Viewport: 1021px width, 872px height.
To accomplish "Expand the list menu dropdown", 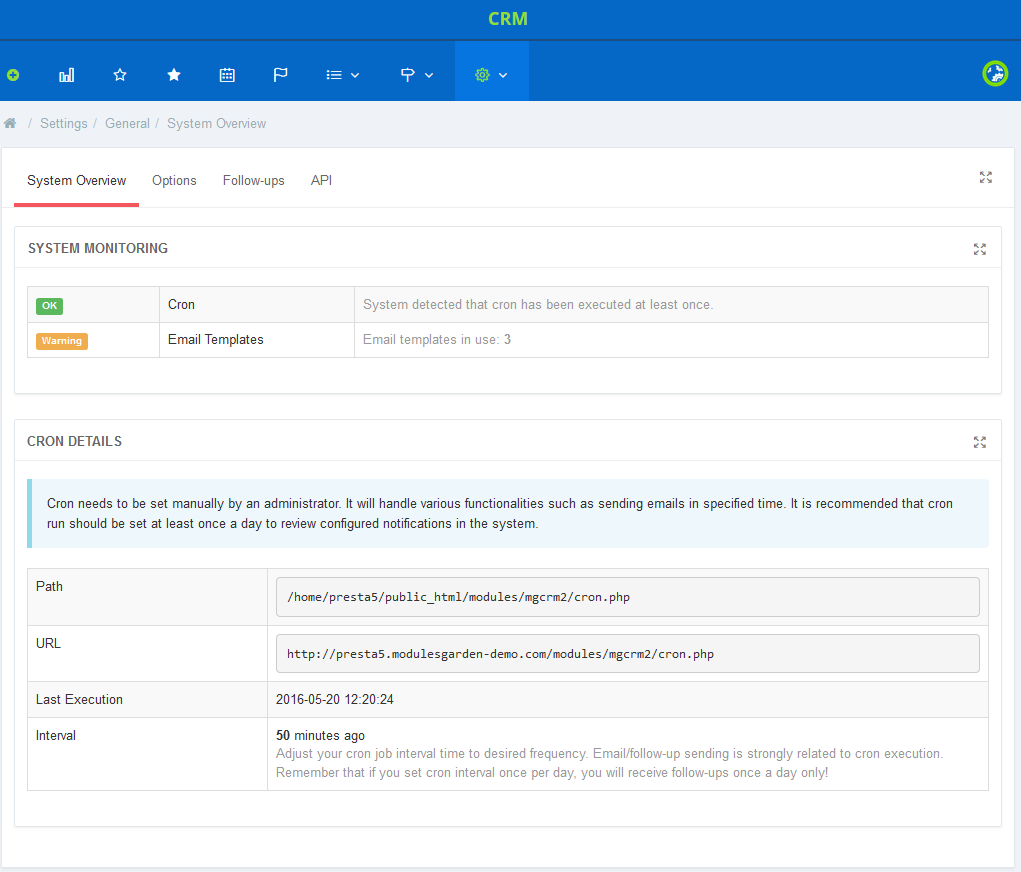I will pos(343,75).
